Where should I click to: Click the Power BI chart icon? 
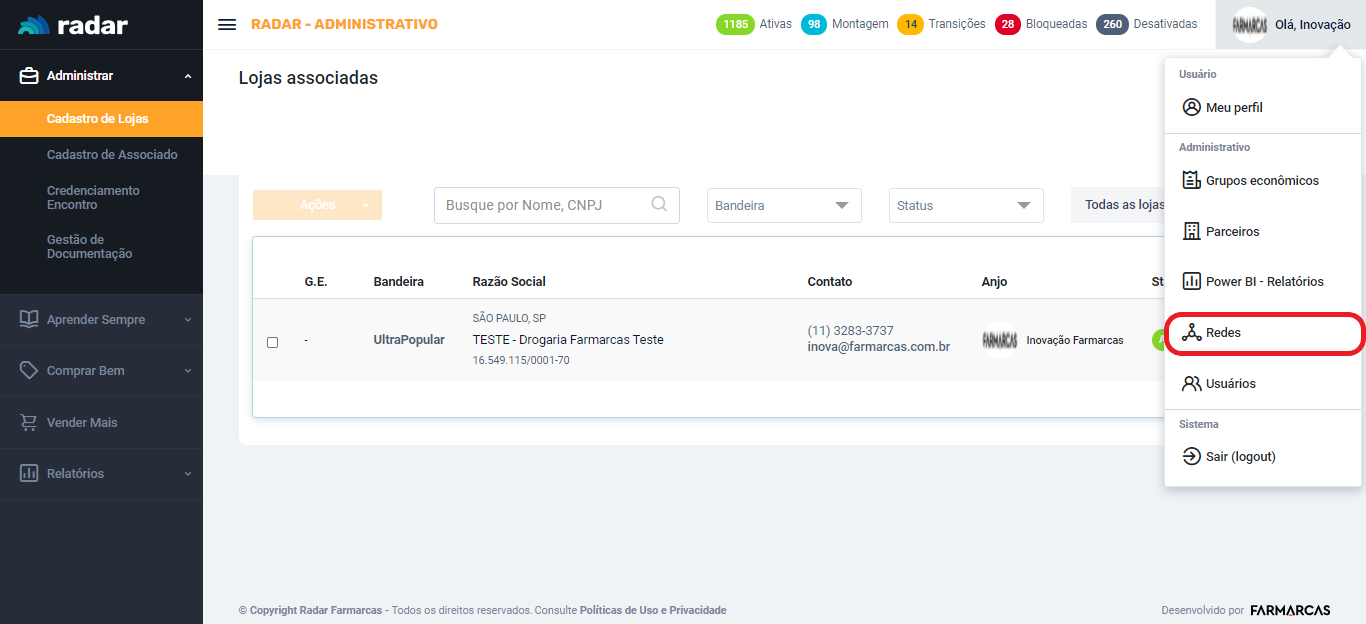(x=1191, y=281)
